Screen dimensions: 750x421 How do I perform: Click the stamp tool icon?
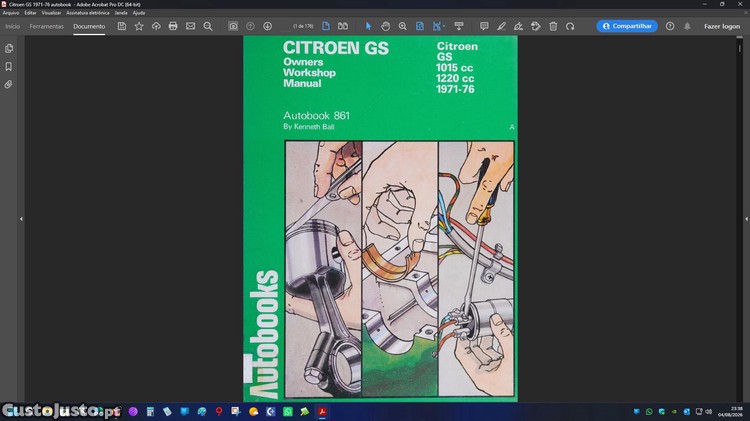click(x=536, y=26)
